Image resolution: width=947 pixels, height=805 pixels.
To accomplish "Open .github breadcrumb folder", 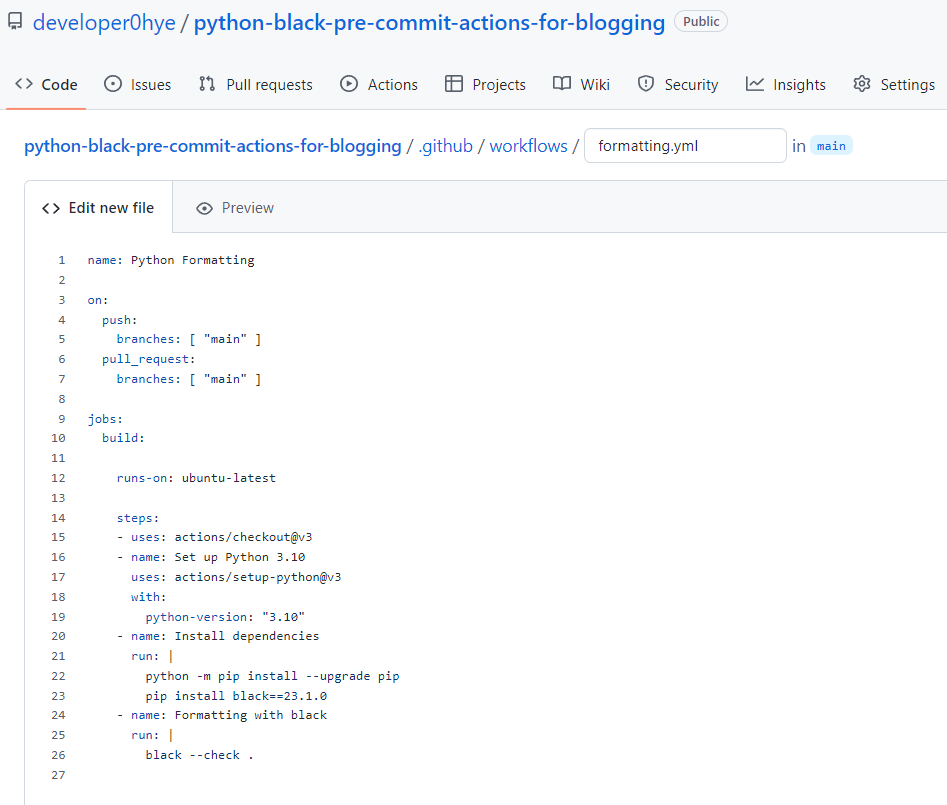I will (x=446, y=146).
